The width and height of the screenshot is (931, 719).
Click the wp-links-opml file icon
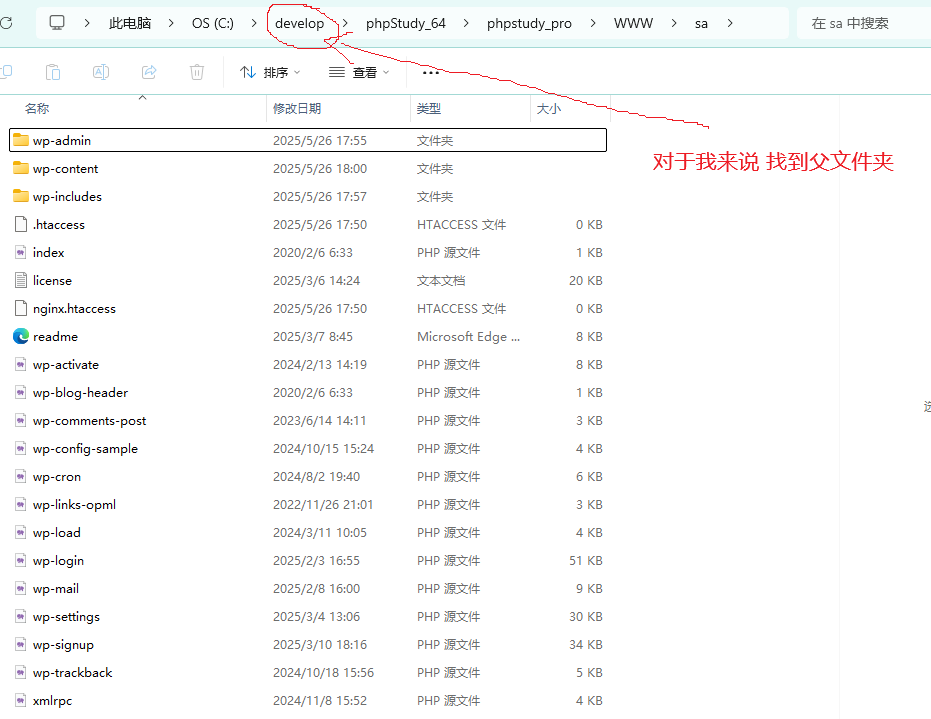click(x=21, y=504)
